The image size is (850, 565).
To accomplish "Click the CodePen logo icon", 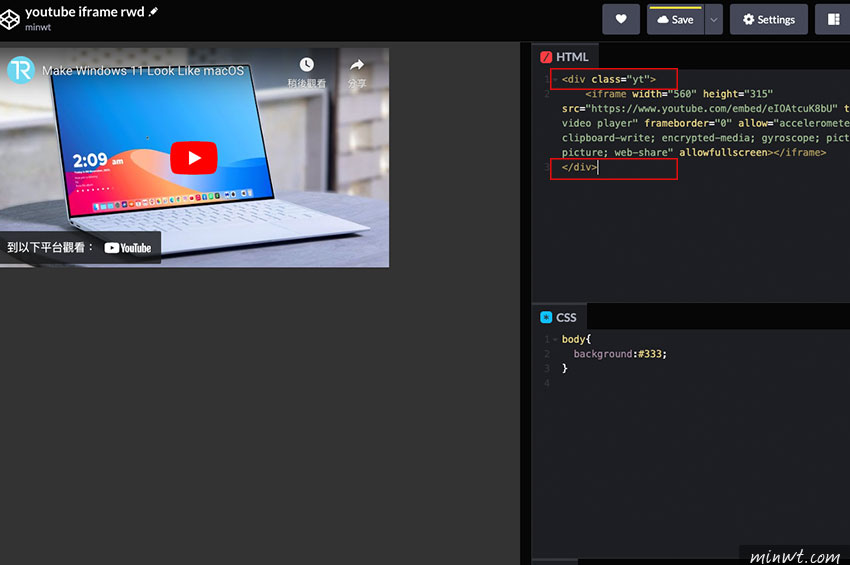I will 9,20.
